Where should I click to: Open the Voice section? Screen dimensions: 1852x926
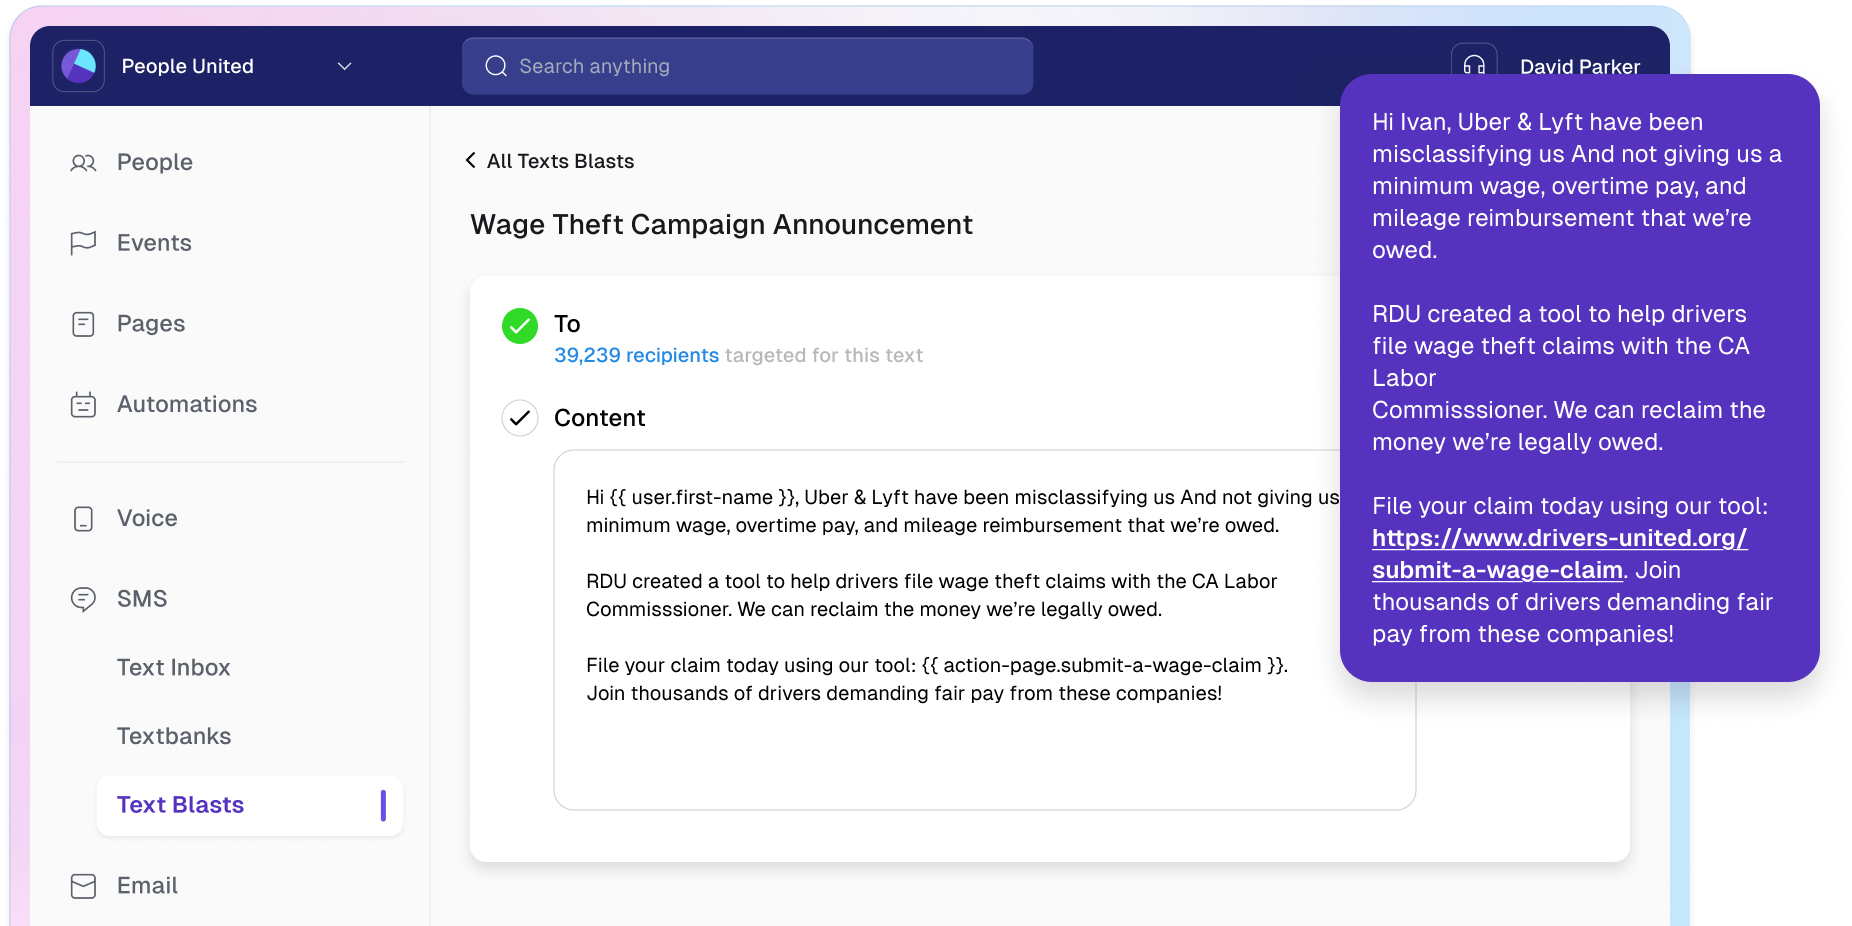click(x=147, y=518)
